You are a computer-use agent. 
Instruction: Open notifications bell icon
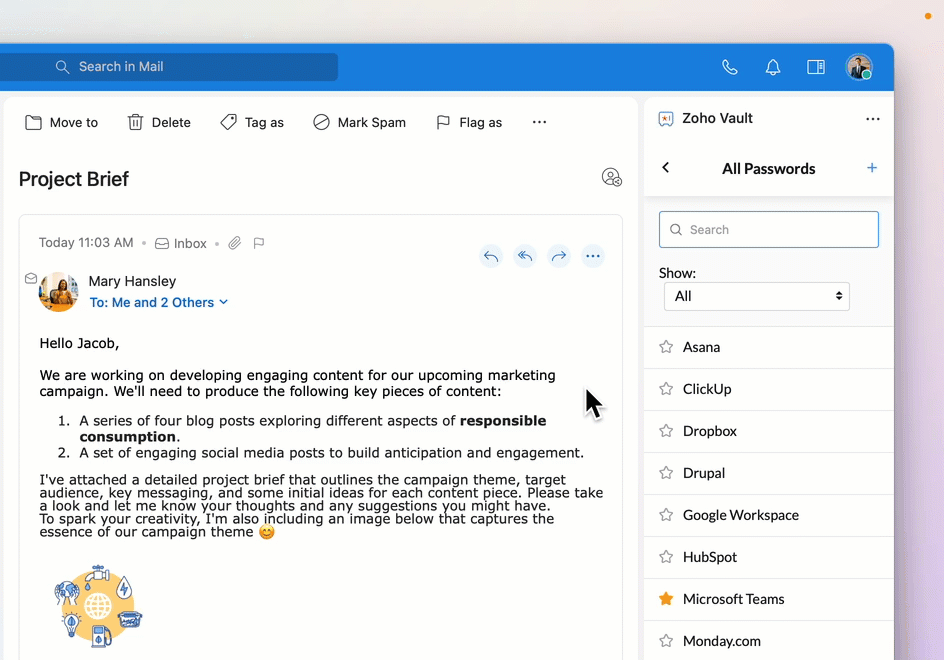[x=773, y=67]
